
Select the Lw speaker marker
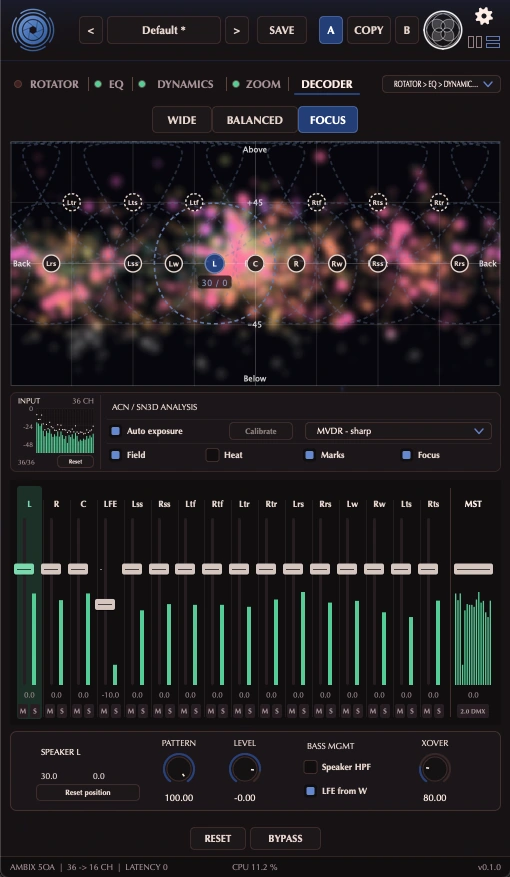173,263
